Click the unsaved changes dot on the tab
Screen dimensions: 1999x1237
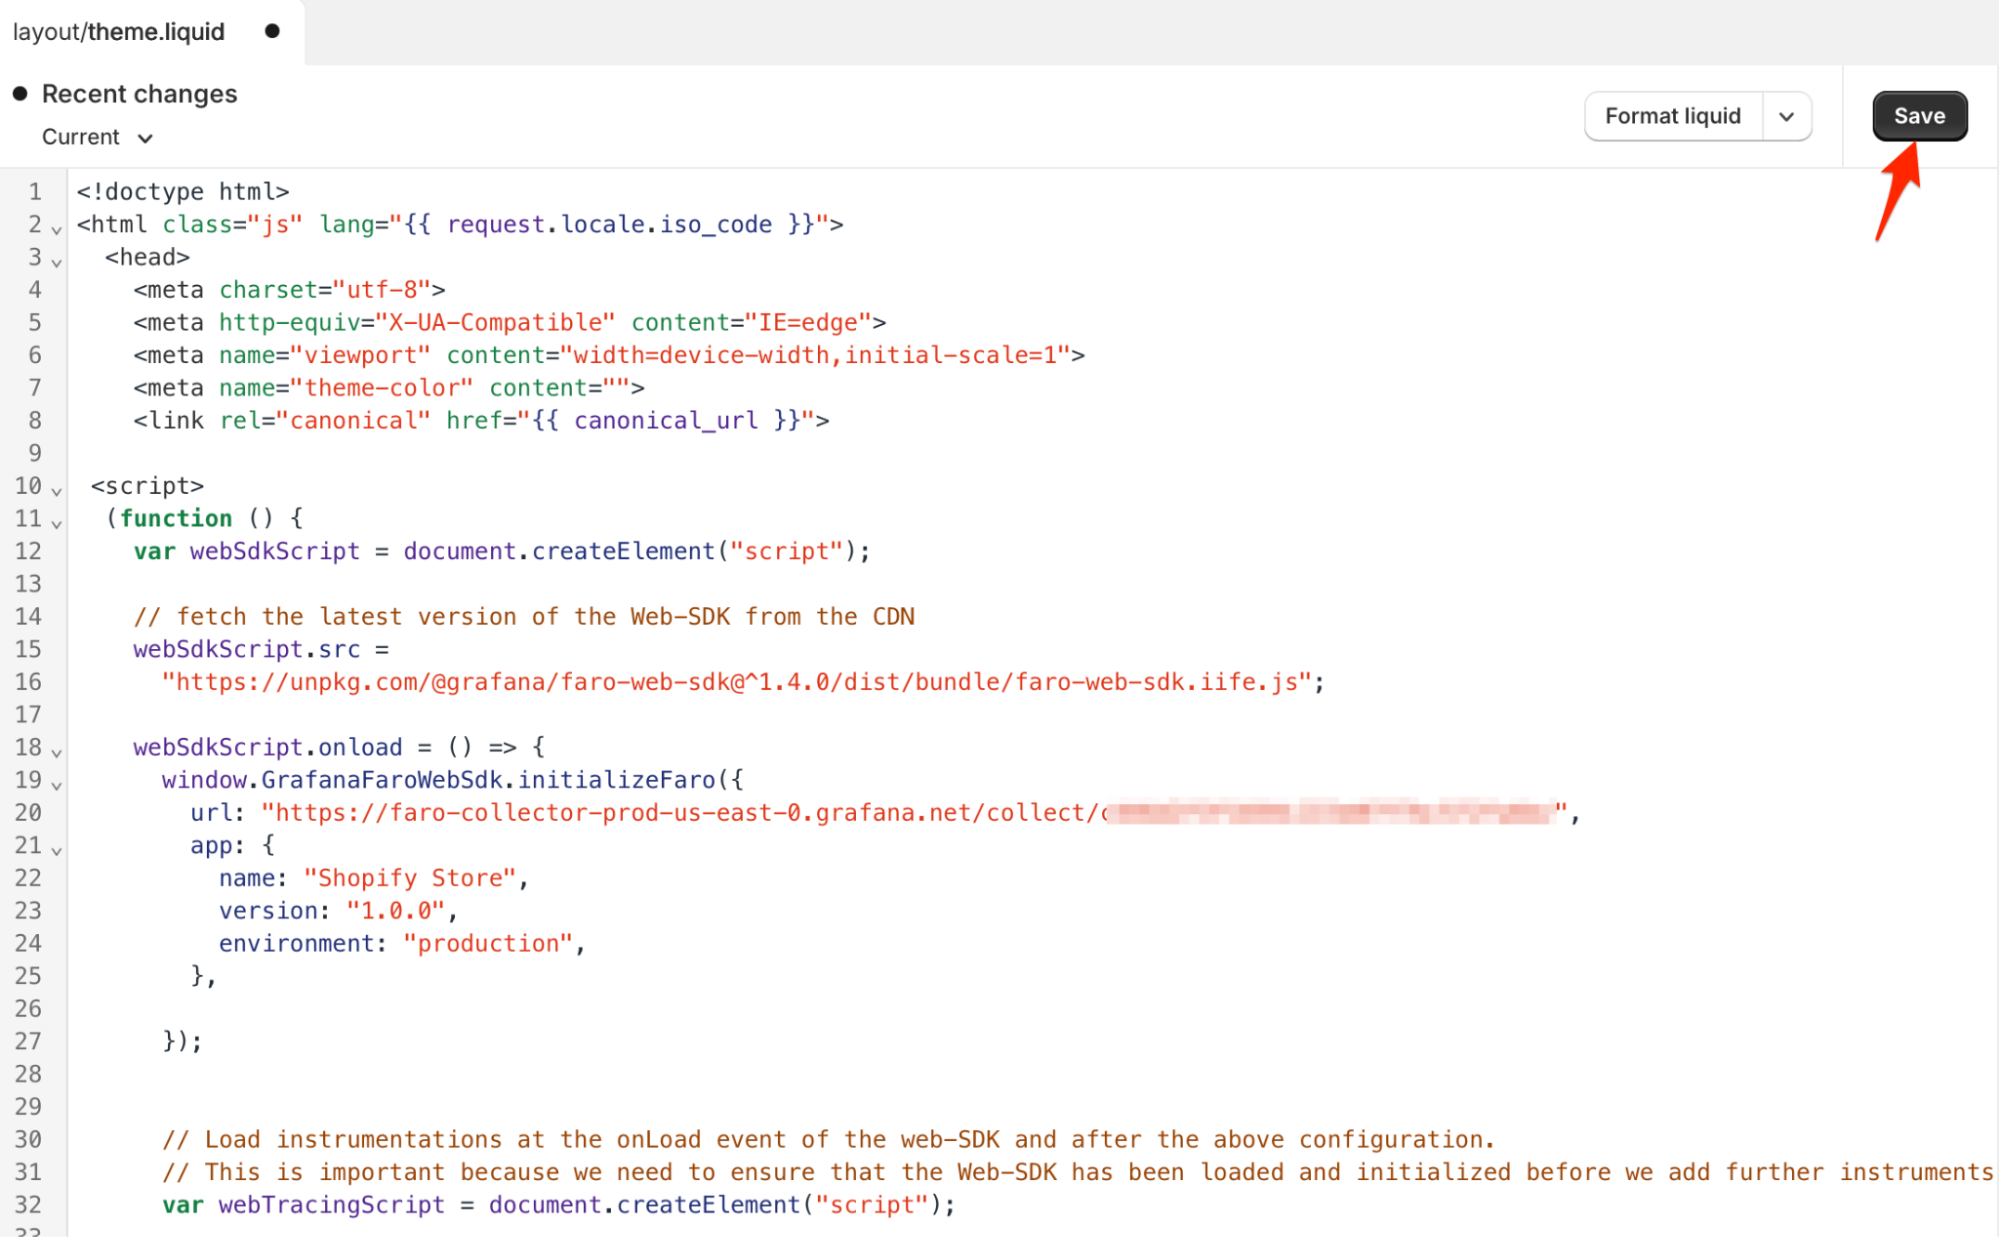[272, 31]
